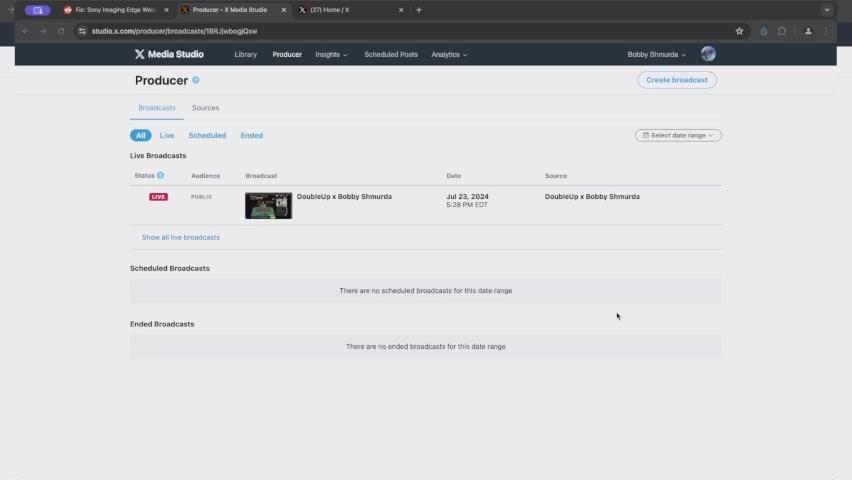Open the Chrome profile icon
The image size is (852, 480).
pos(808,32)
